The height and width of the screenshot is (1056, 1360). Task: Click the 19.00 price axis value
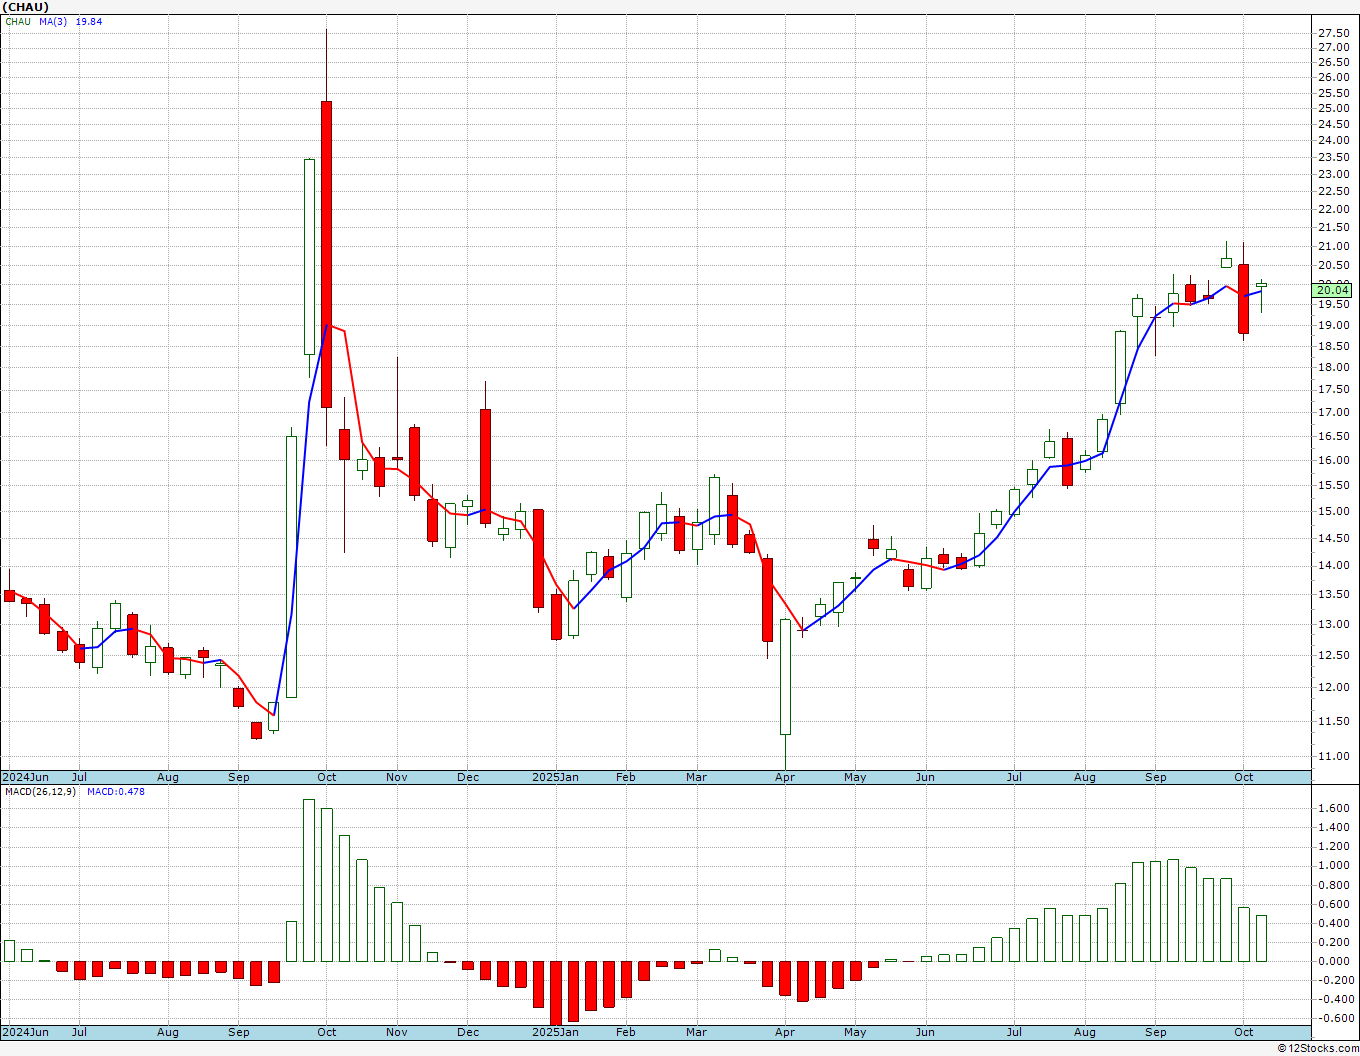1333,325
